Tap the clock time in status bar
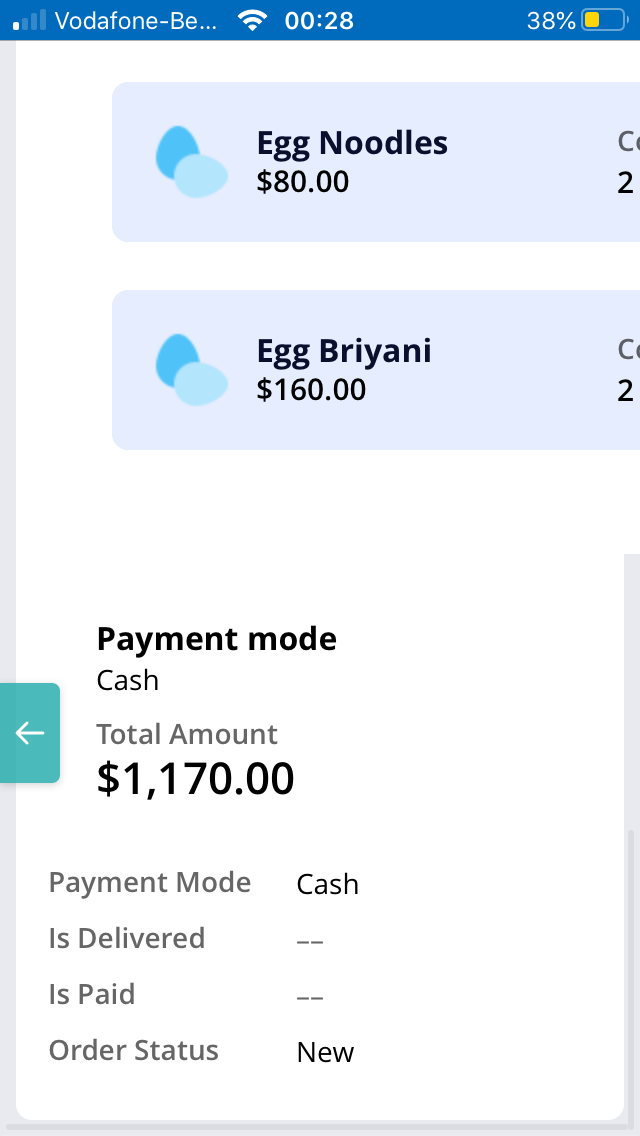The image size is (640, 1136). [x=319, y=20]
